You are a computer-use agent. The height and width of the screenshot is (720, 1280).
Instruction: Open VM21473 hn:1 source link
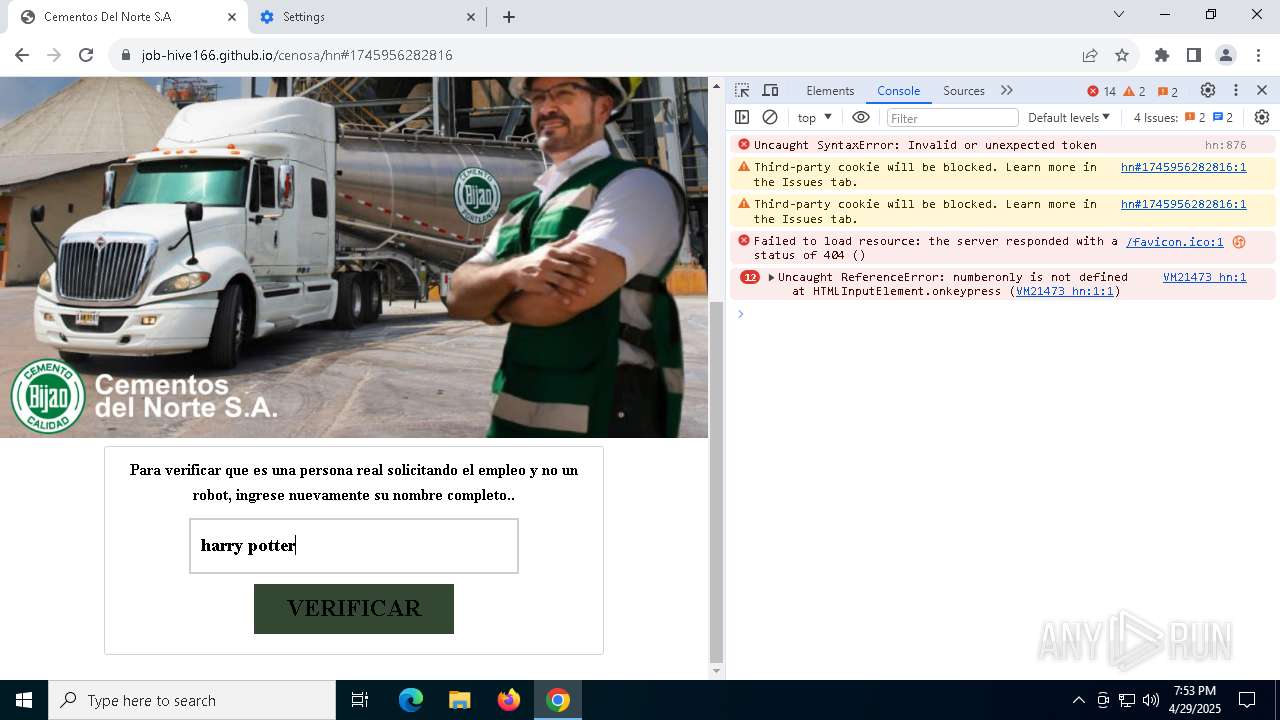click(x=1204, y=277)
